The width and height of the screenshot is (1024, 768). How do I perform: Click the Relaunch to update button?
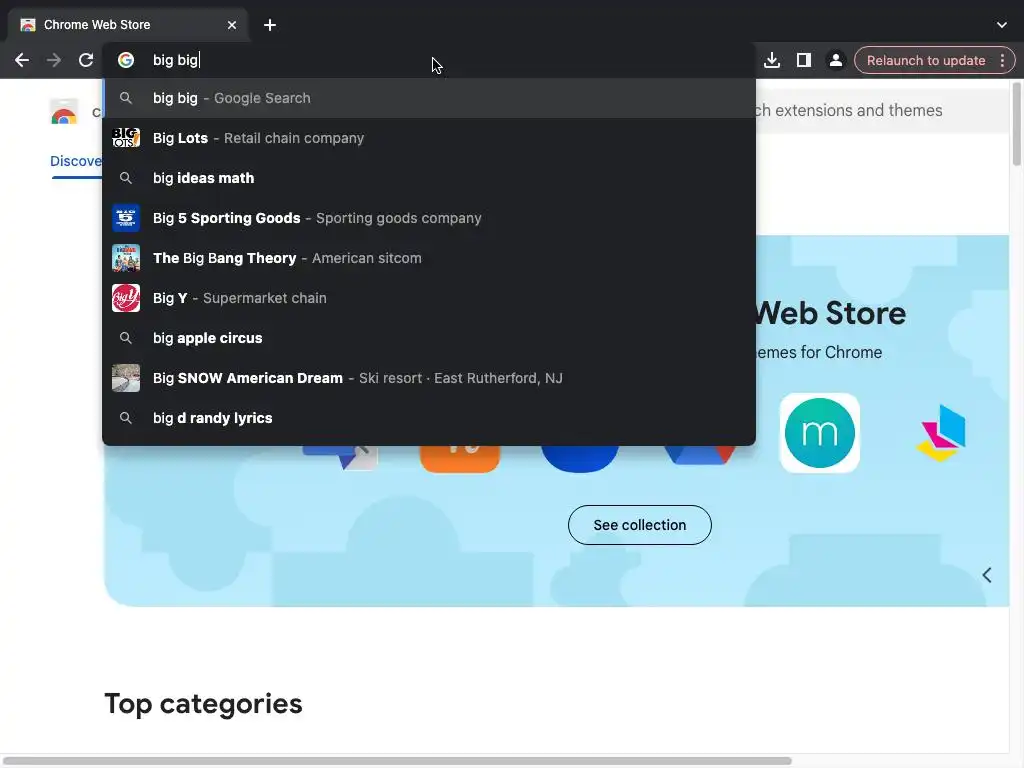(x=925, y=60)
